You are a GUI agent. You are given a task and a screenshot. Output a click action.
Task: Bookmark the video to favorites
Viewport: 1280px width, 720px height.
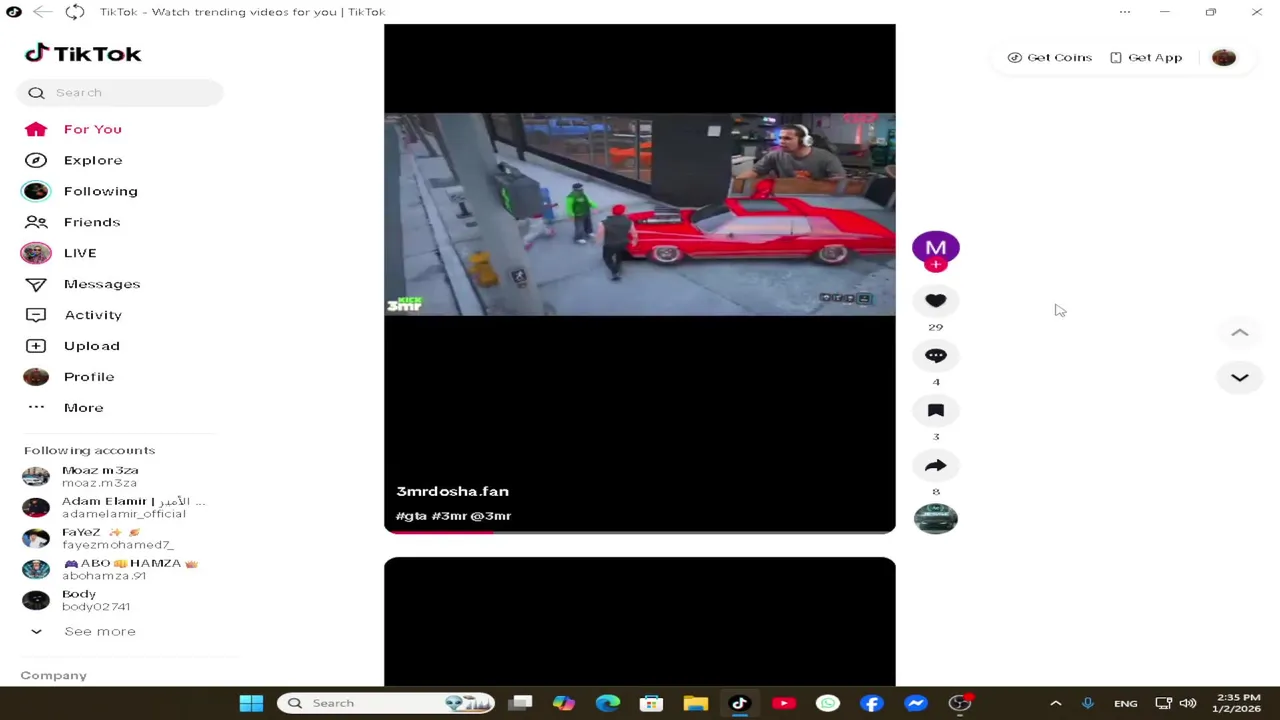935,411
